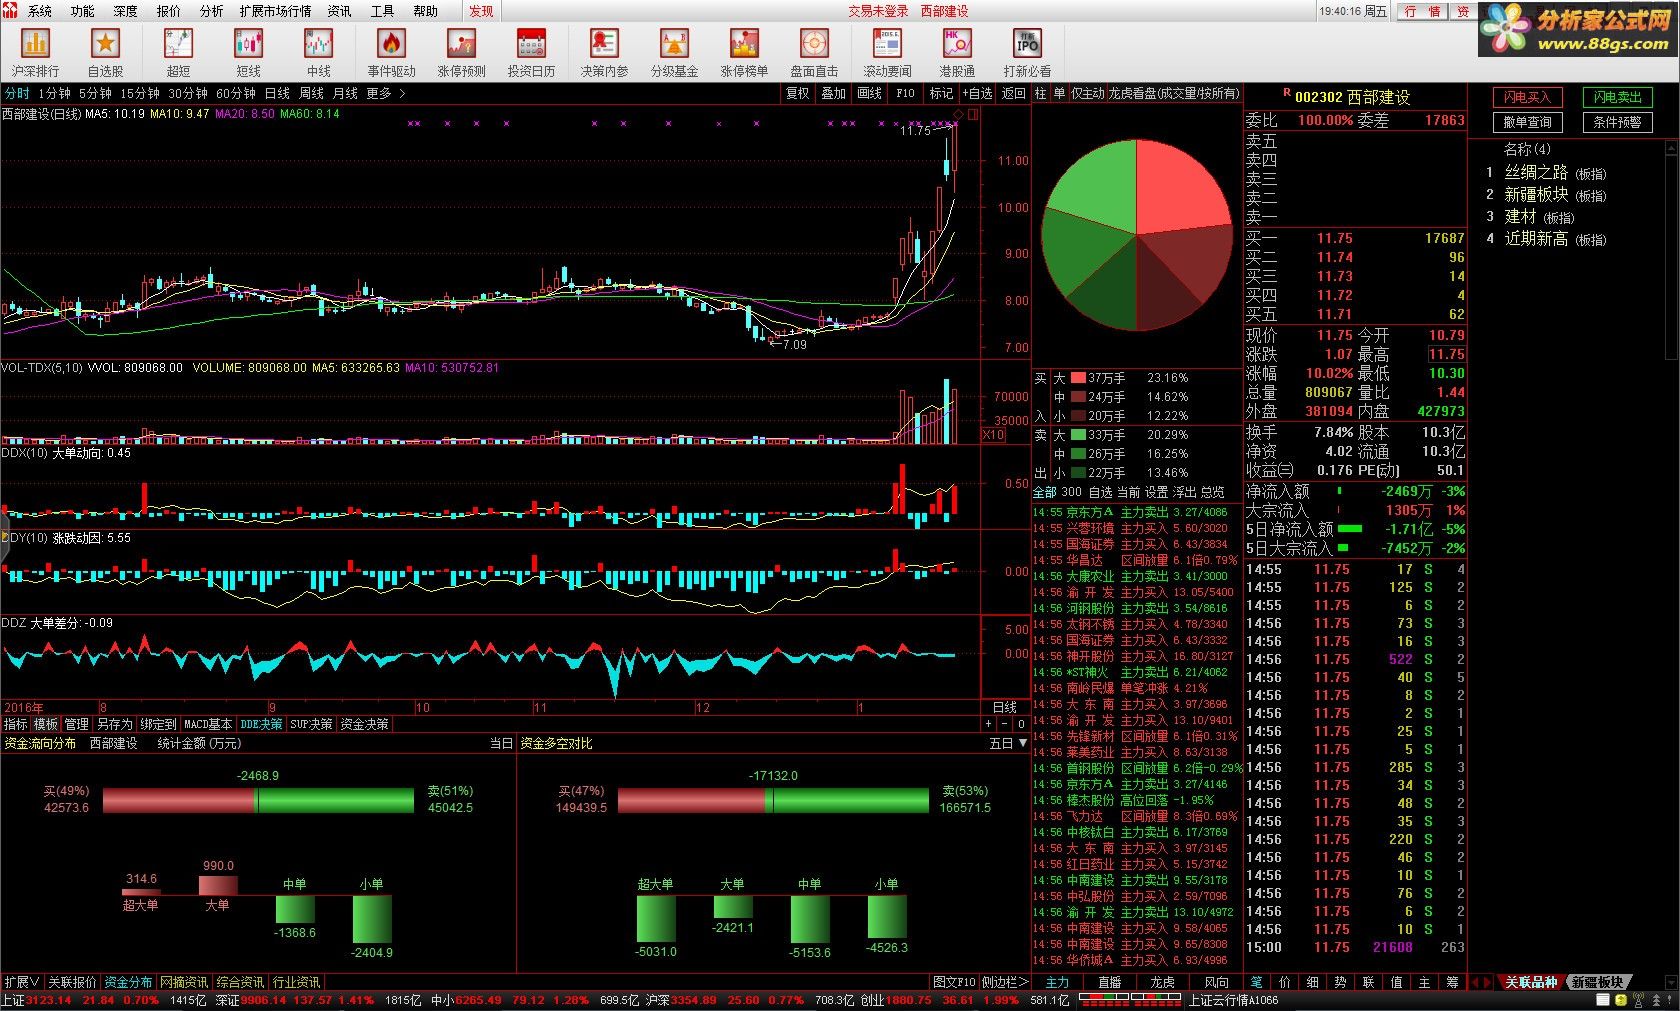
Task: Select 丝绸之路 in the sector list
Action: 1536,172
